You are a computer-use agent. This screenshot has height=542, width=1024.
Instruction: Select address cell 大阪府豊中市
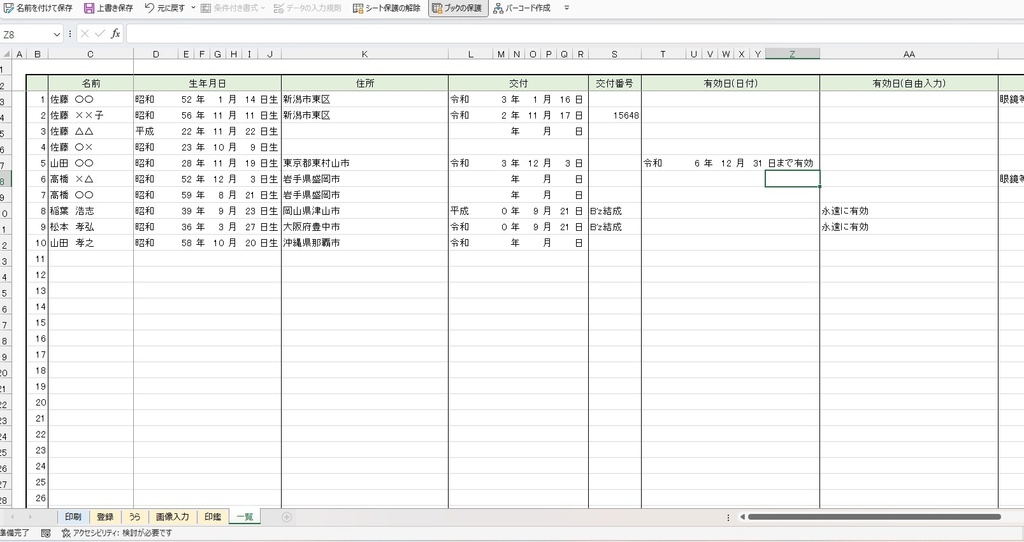coord(365,227)
